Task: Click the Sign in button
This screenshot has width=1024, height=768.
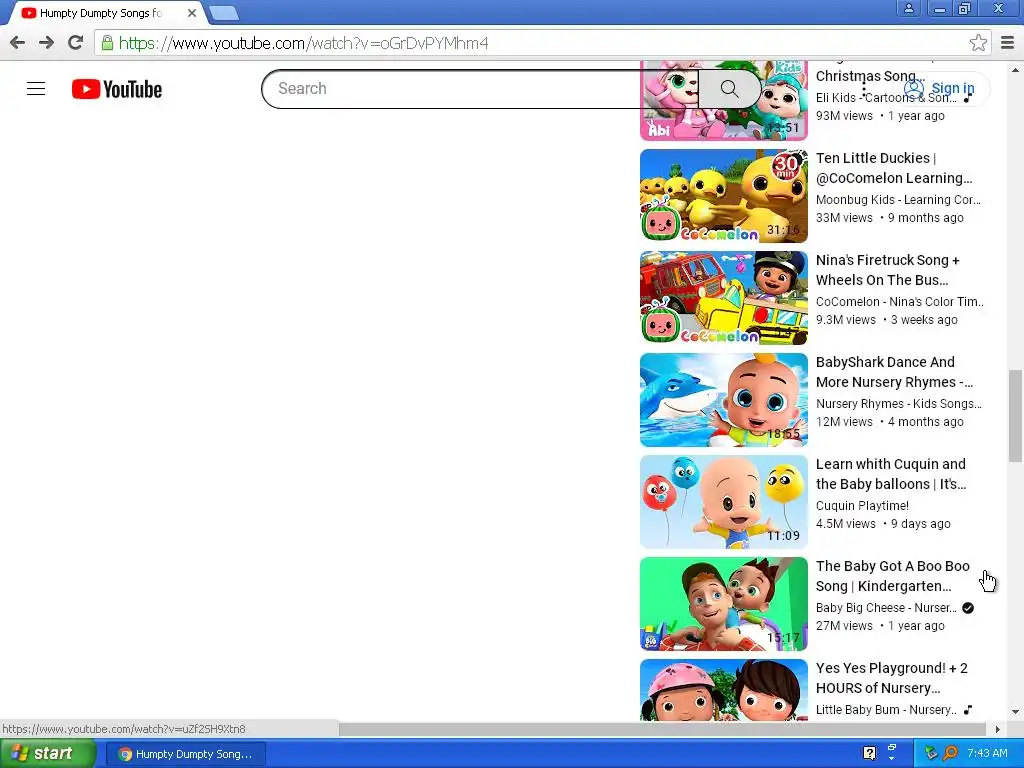Action: point(940,88)
